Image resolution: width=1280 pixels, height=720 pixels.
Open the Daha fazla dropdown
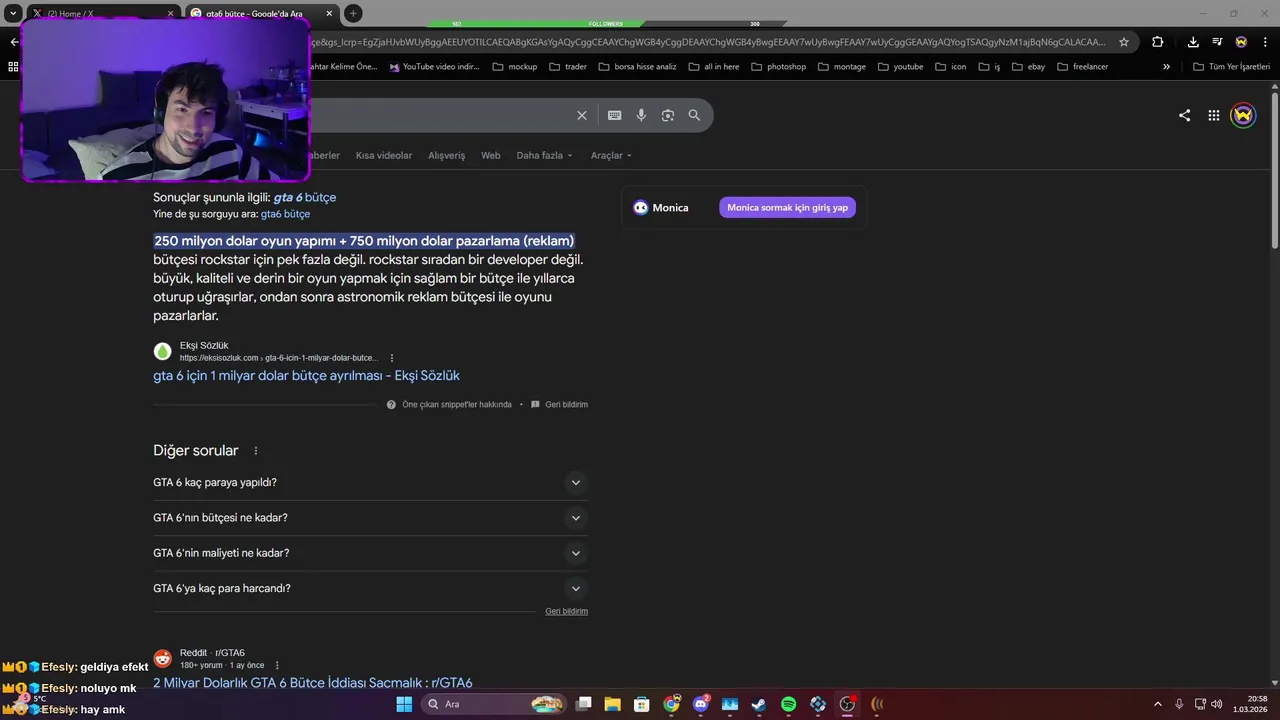544,155
